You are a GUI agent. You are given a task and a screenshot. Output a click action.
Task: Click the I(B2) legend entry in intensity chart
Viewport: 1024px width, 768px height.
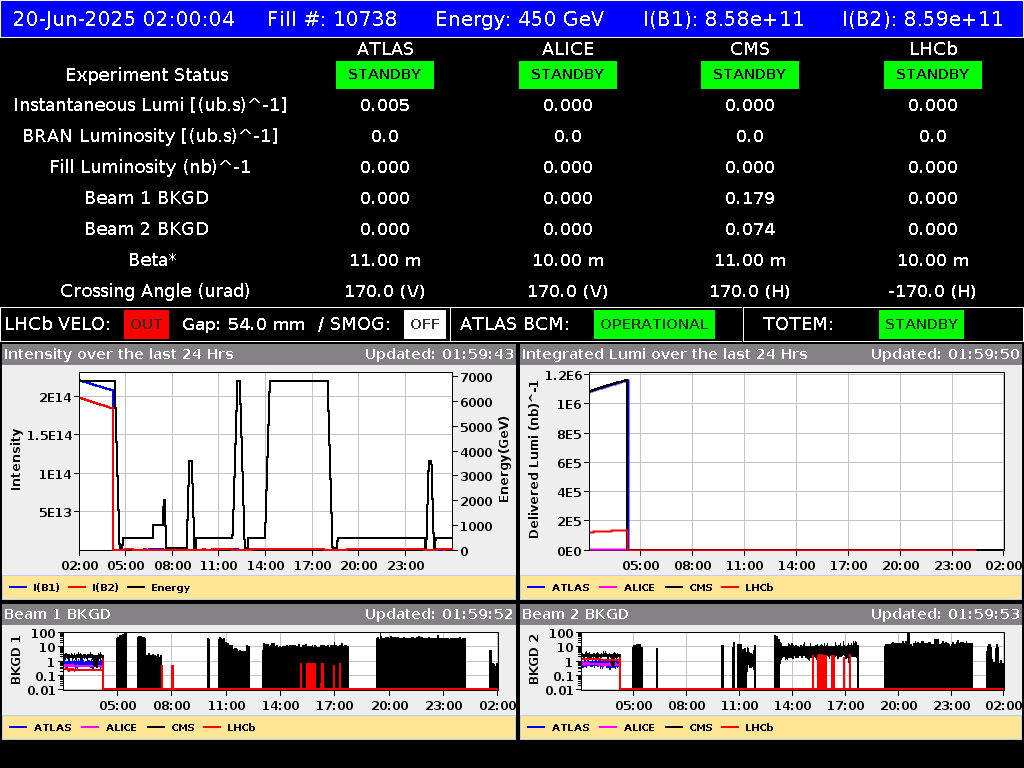[x=93, y=588]
